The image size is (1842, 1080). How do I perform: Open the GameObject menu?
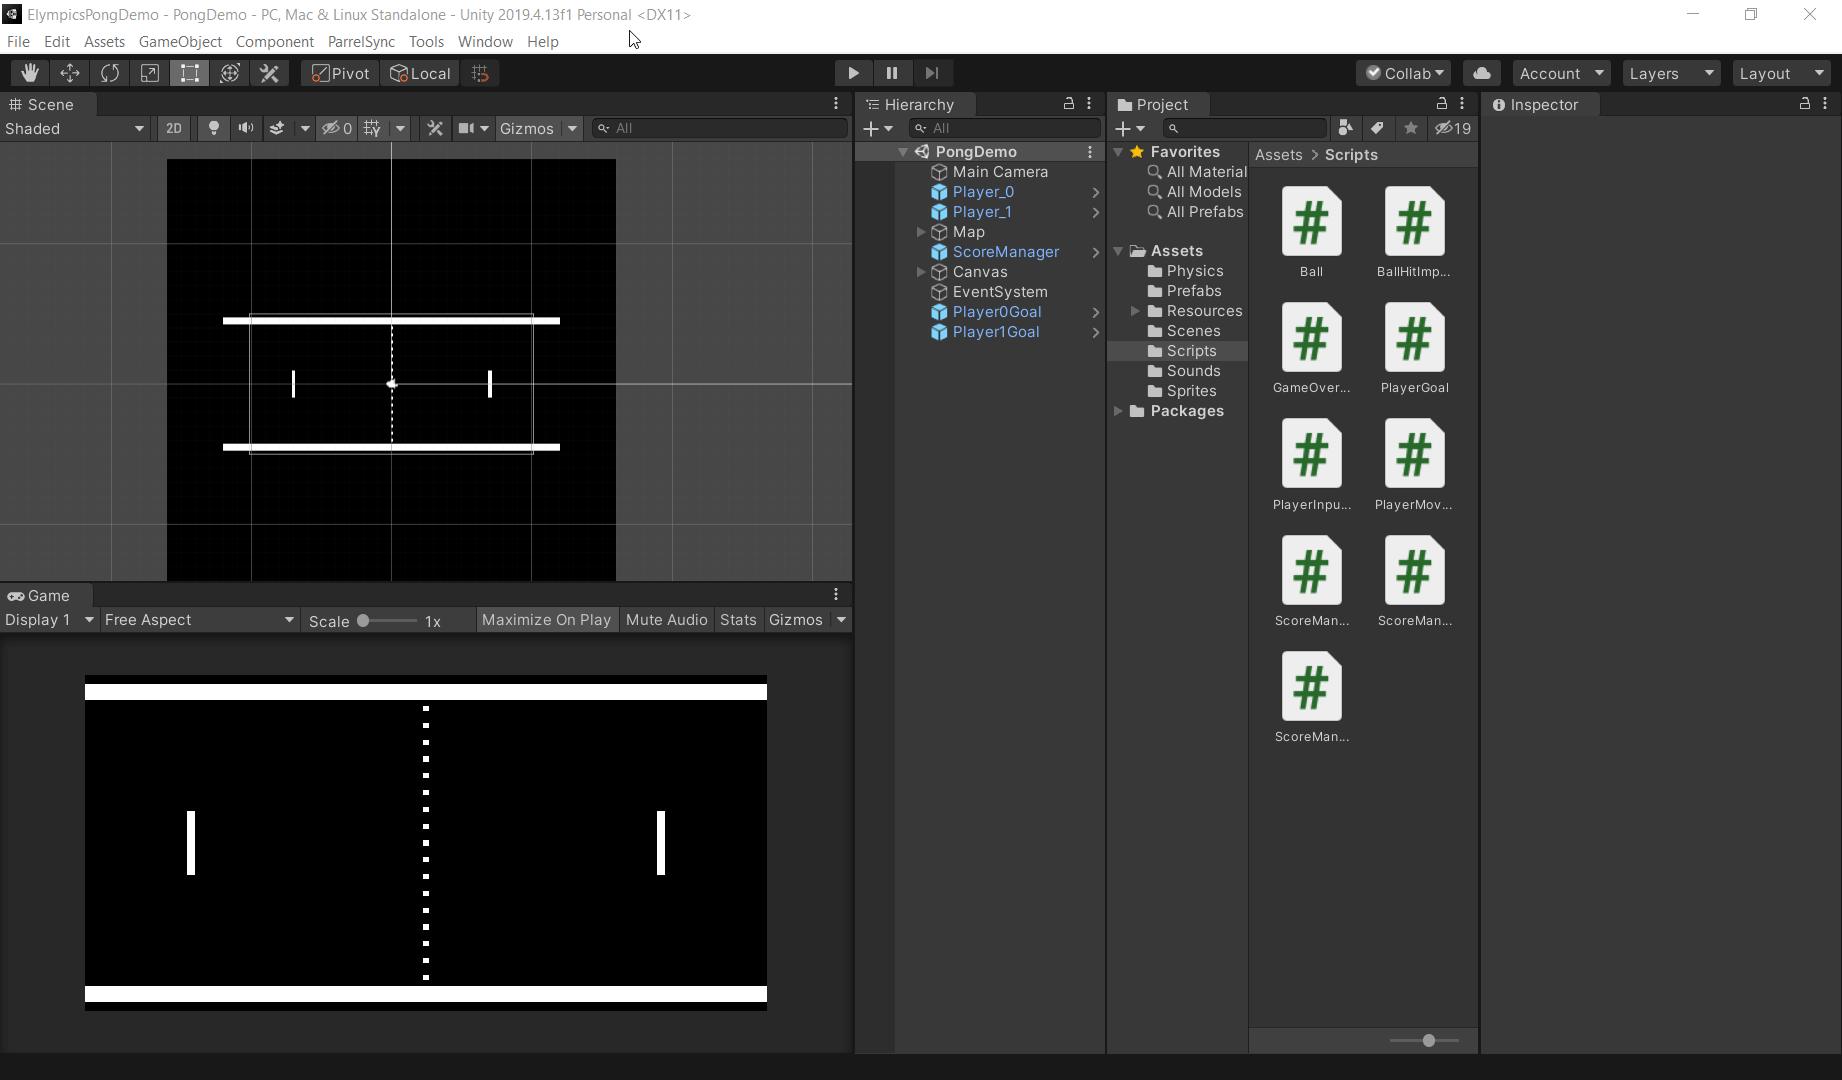tap(180, 41)
